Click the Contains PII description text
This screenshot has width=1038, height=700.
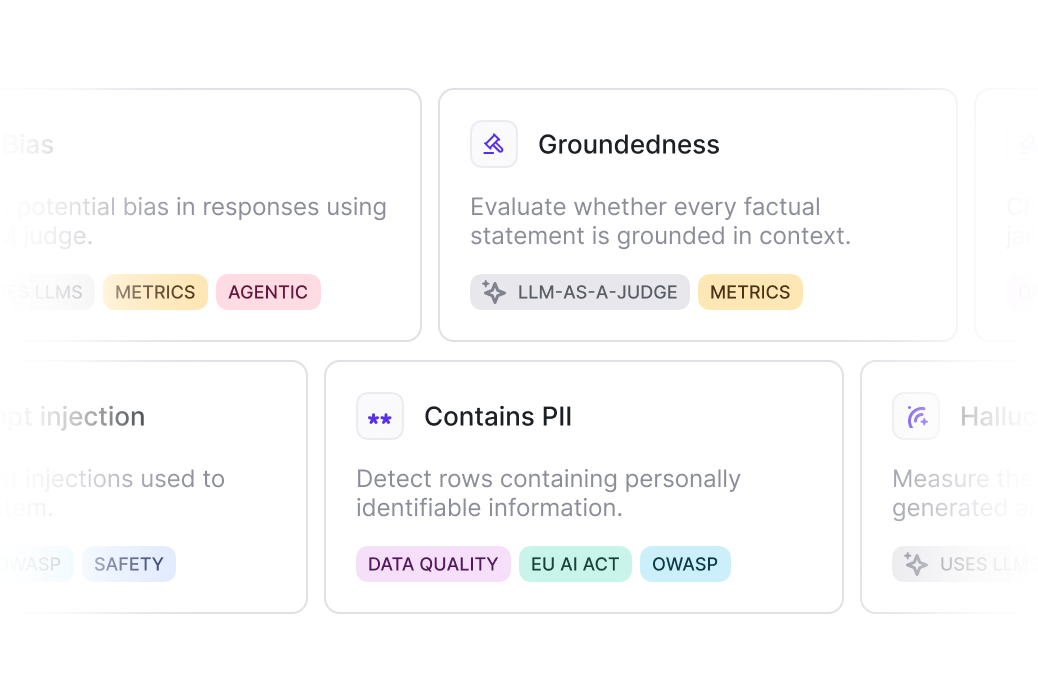tap(548, 493)
